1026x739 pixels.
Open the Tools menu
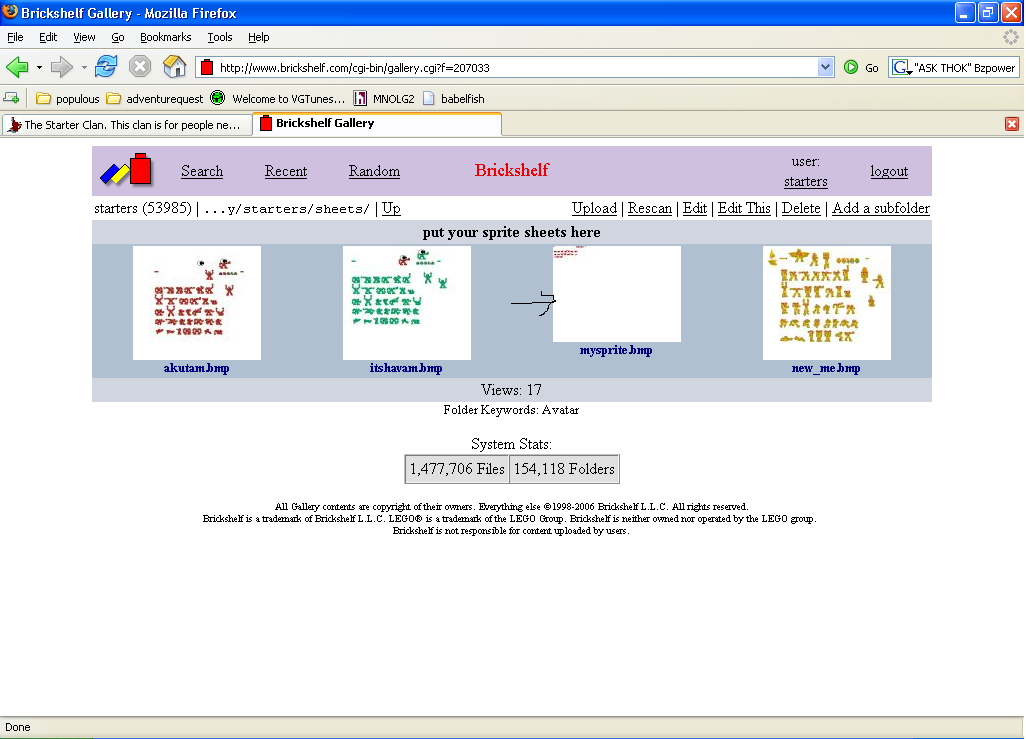[220, 37]
